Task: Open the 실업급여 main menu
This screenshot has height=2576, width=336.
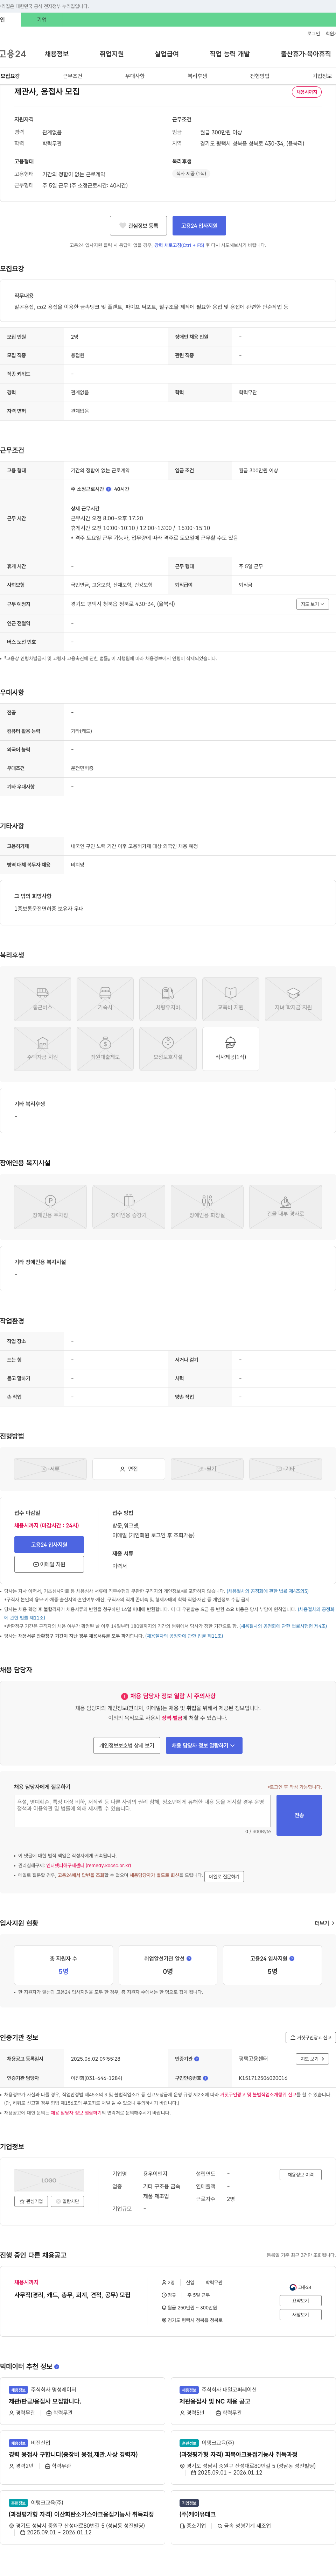Action: point(167,54)
